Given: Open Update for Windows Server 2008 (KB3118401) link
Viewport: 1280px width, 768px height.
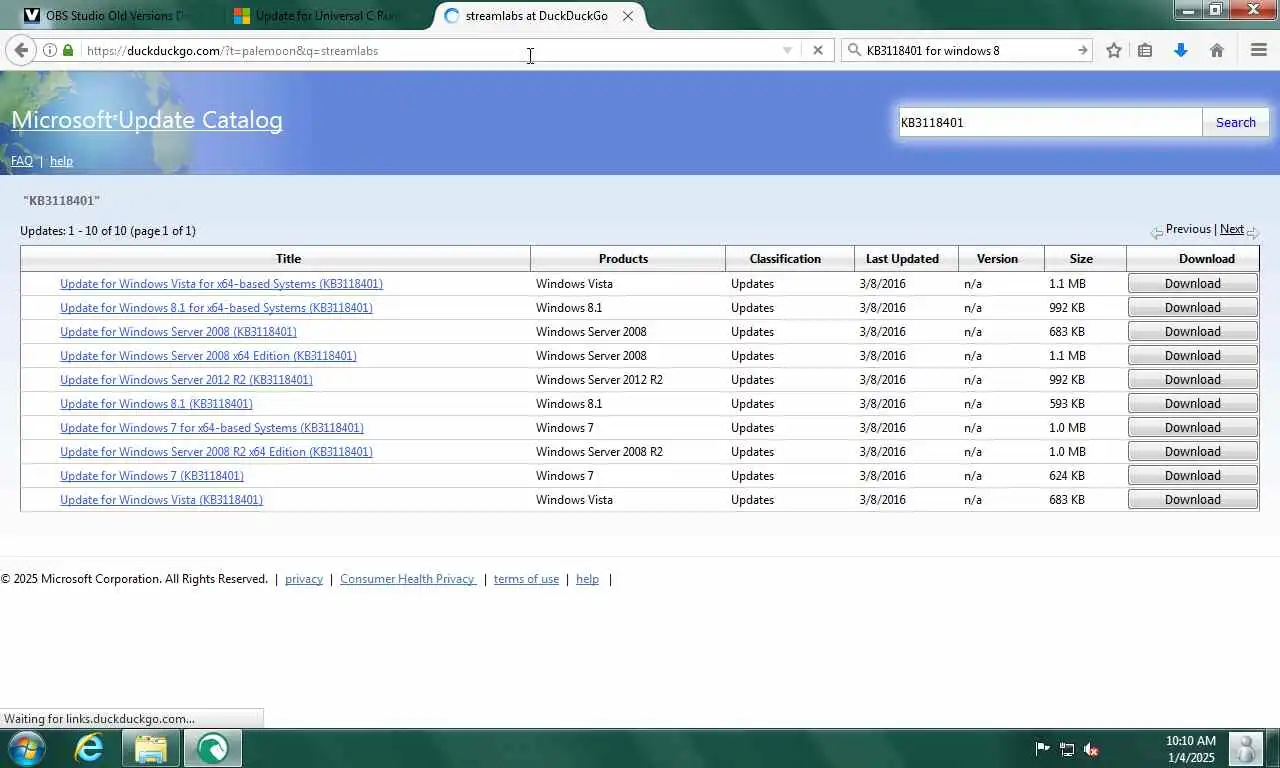Looking at the screenshot, I should point(178,332).
